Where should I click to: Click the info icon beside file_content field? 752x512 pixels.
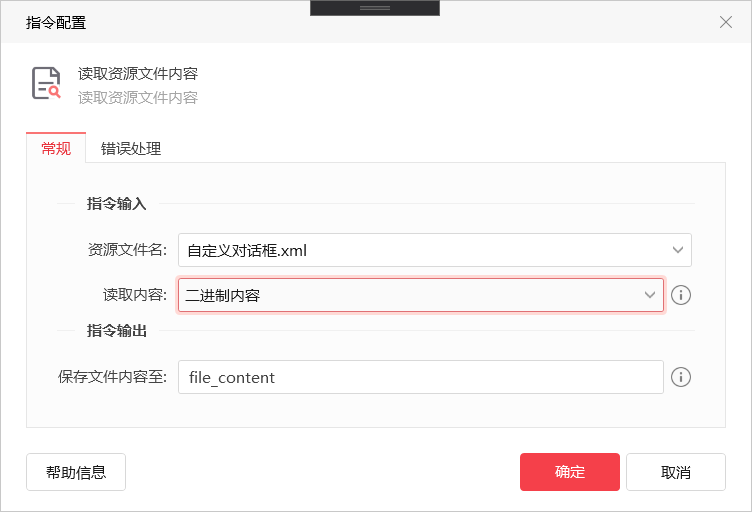coord(681,377)
